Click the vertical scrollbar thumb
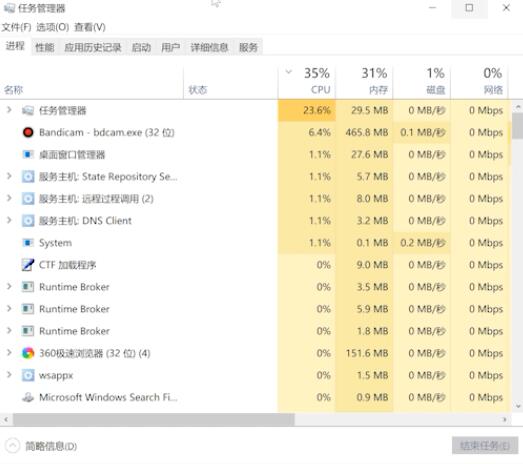The image size is (523, 464). (518, 125)
